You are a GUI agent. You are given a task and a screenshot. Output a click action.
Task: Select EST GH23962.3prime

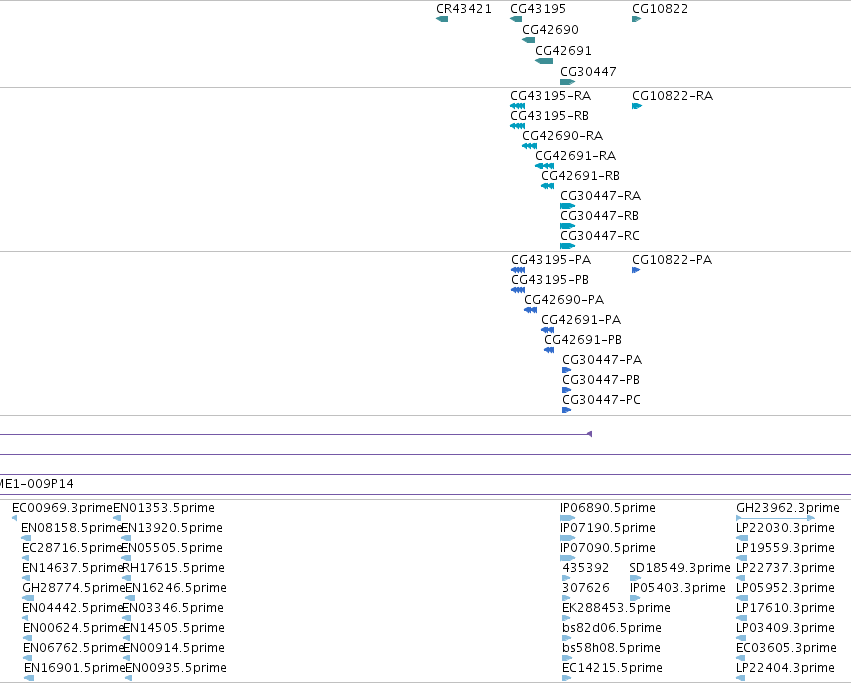point(776,518)
